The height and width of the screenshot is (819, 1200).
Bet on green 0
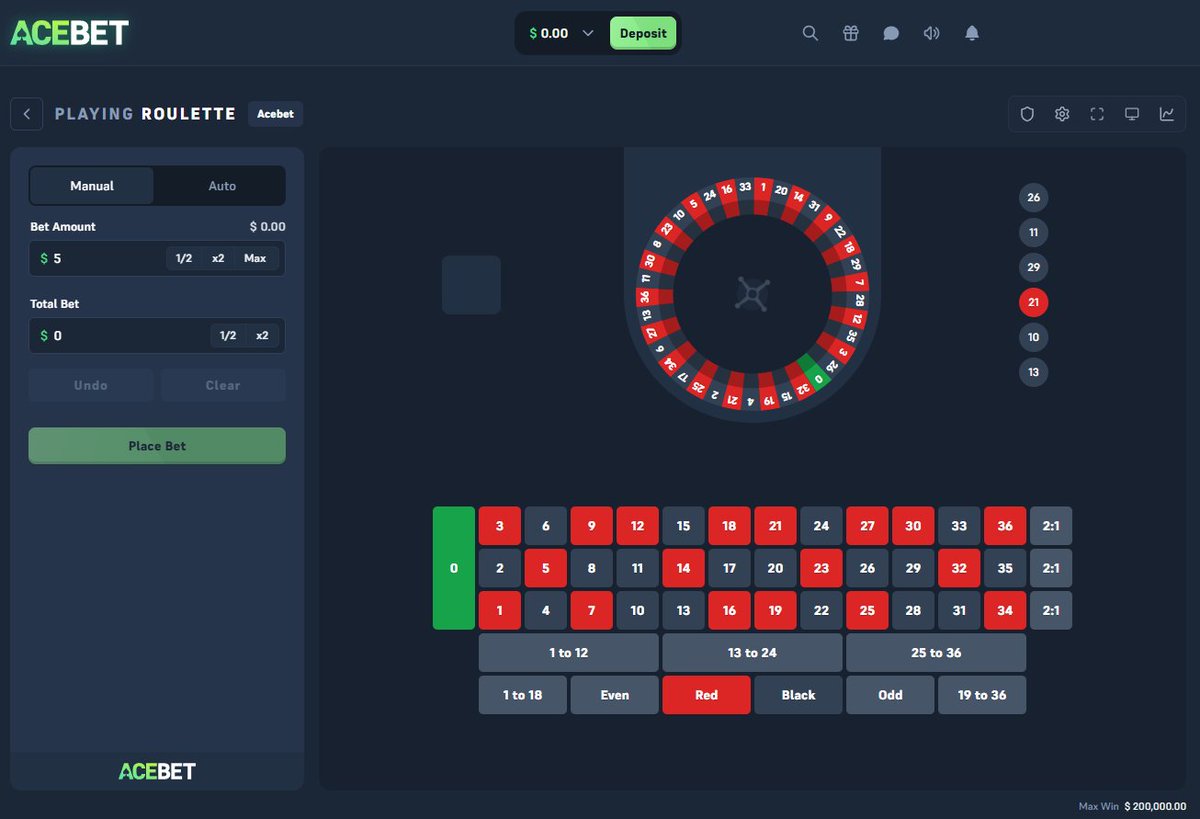pyautogui.click(x=454, y=568)
